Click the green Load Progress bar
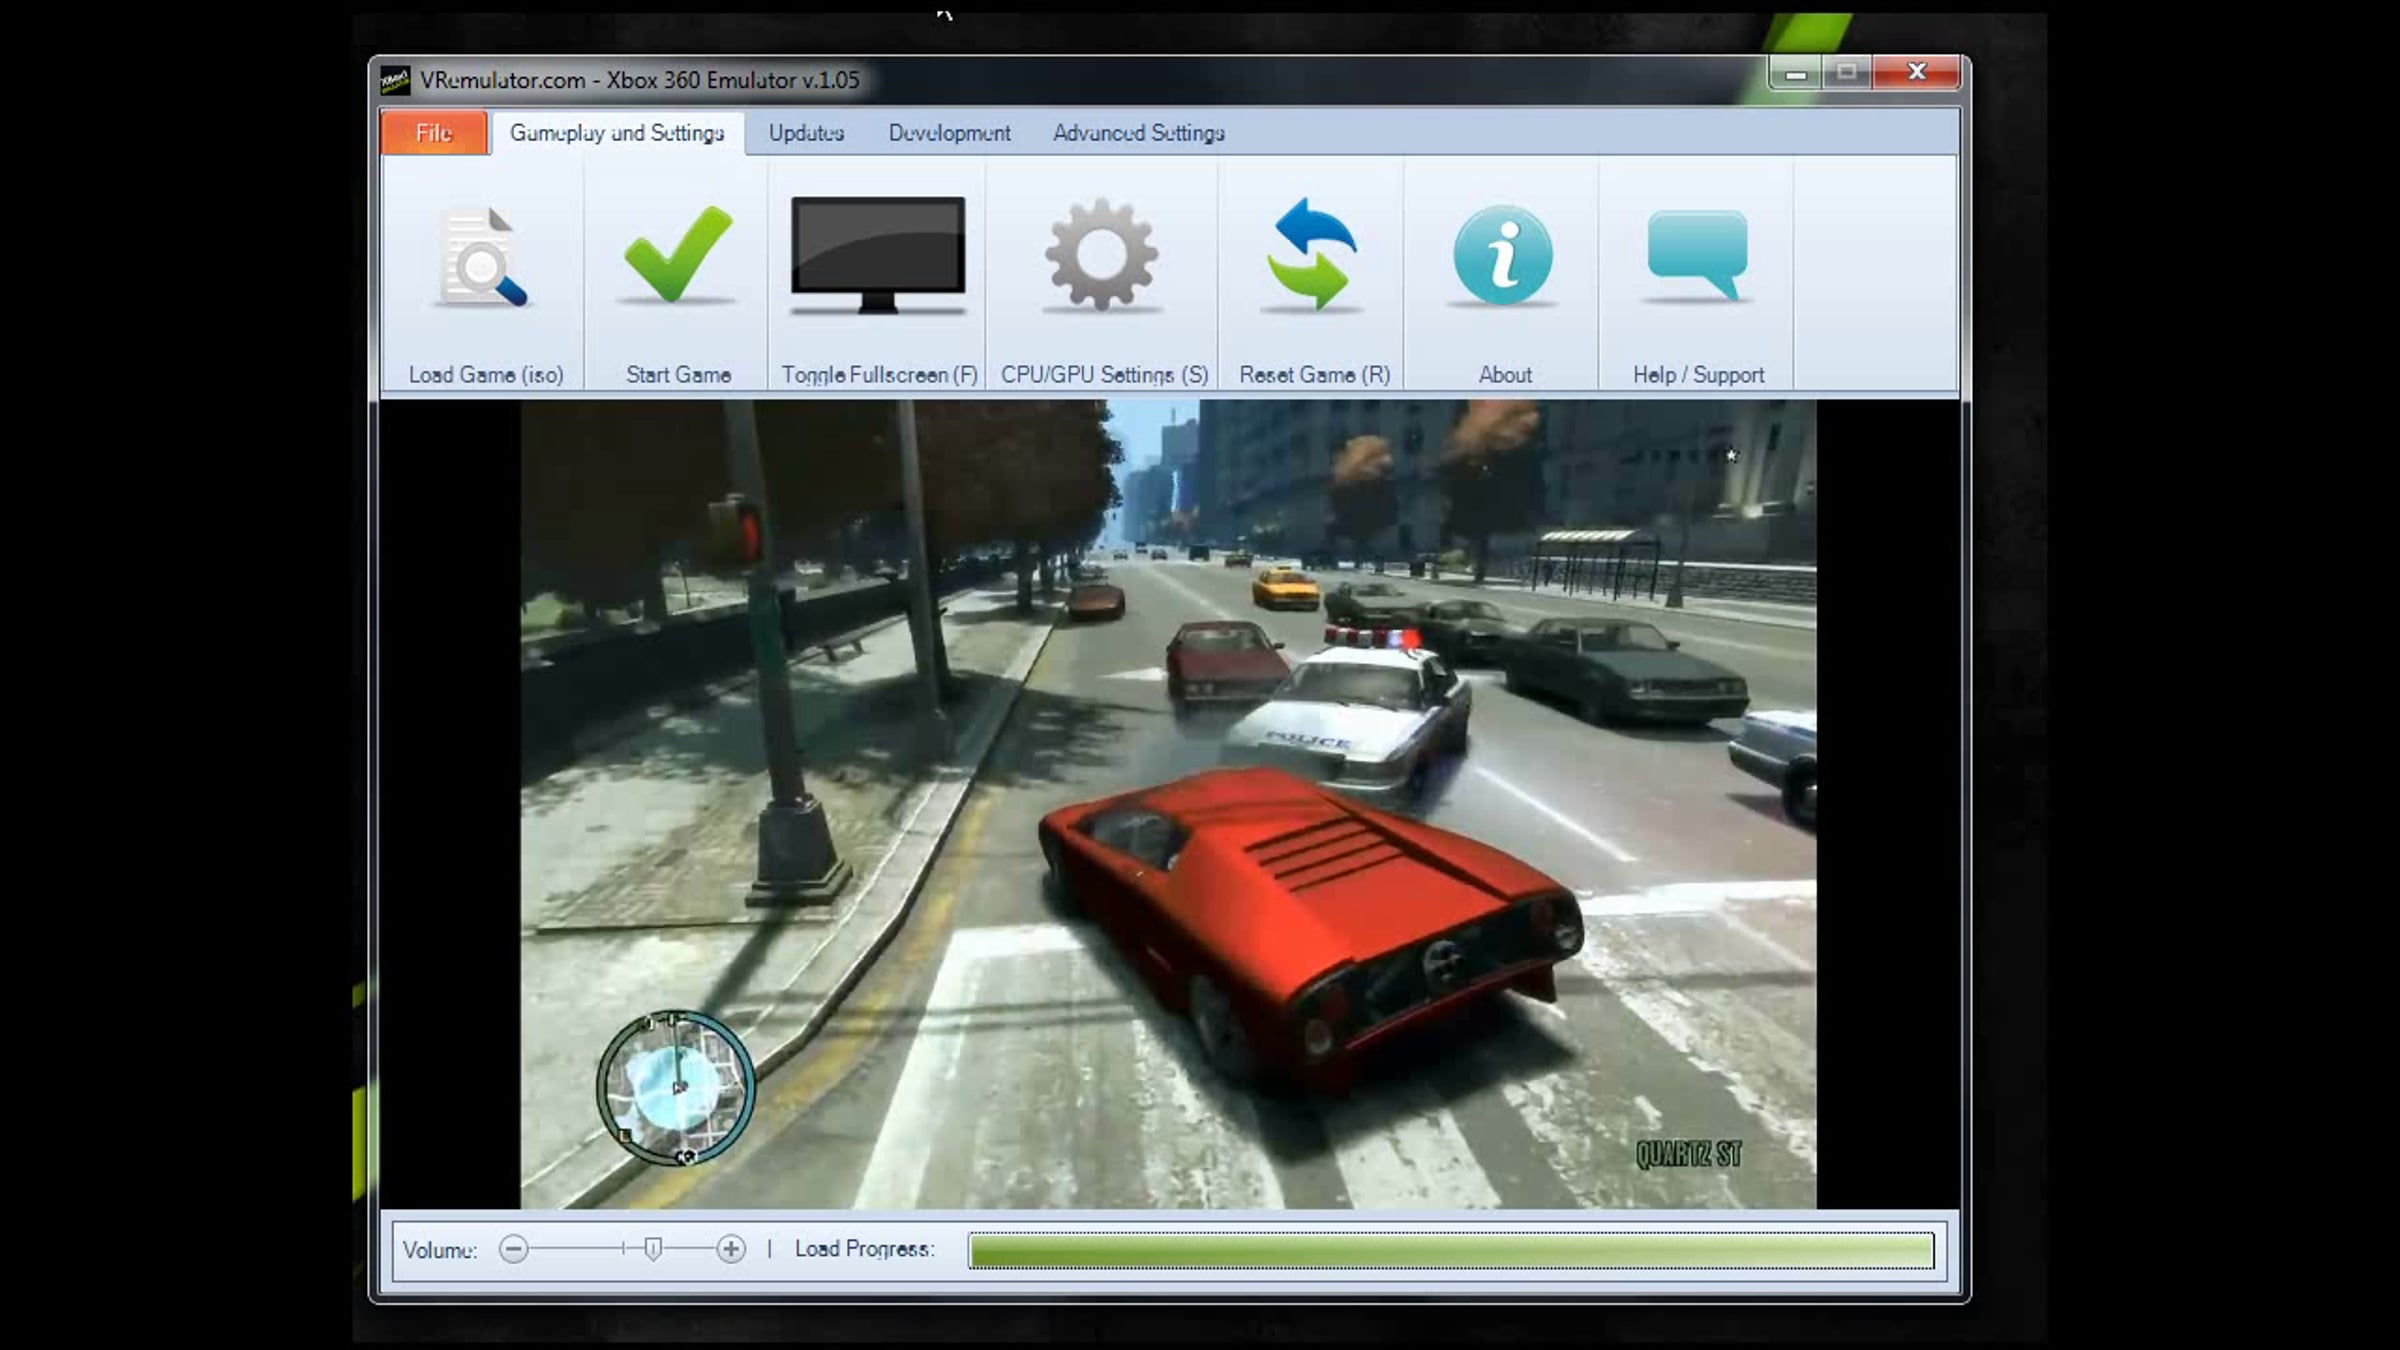This screenshot has height=1350, width=2400. 1450,1250
